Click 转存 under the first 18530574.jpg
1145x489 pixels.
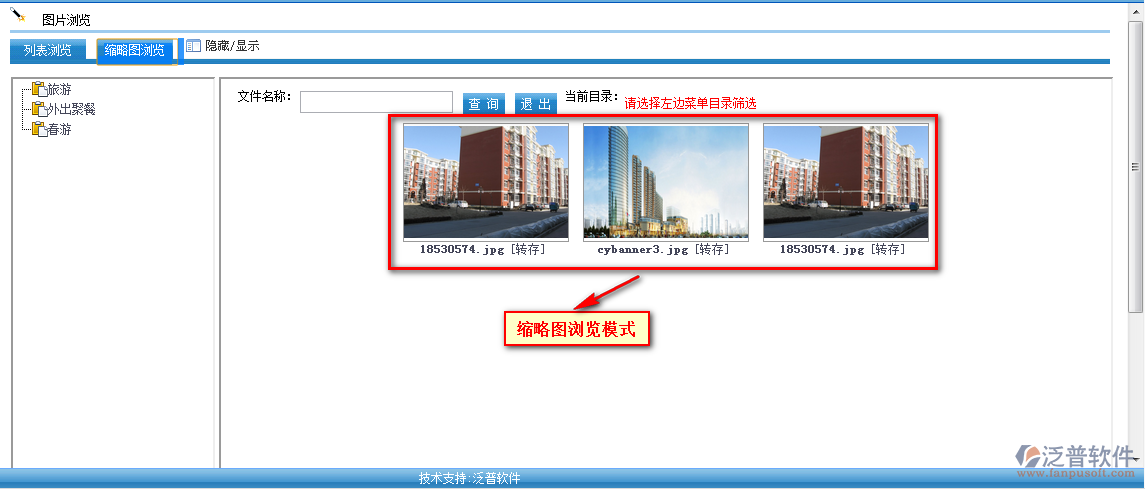tap(527, 250)
